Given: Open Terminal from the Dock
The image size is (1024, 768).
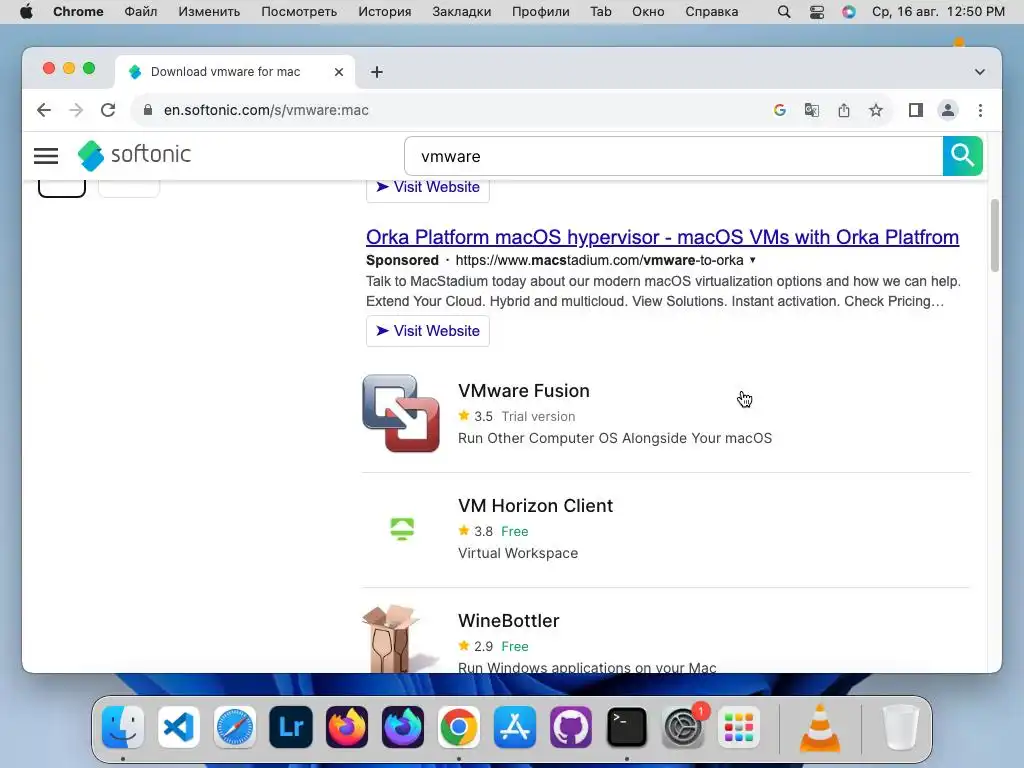Looking at the screenshot, I should (x=627, y=727).
